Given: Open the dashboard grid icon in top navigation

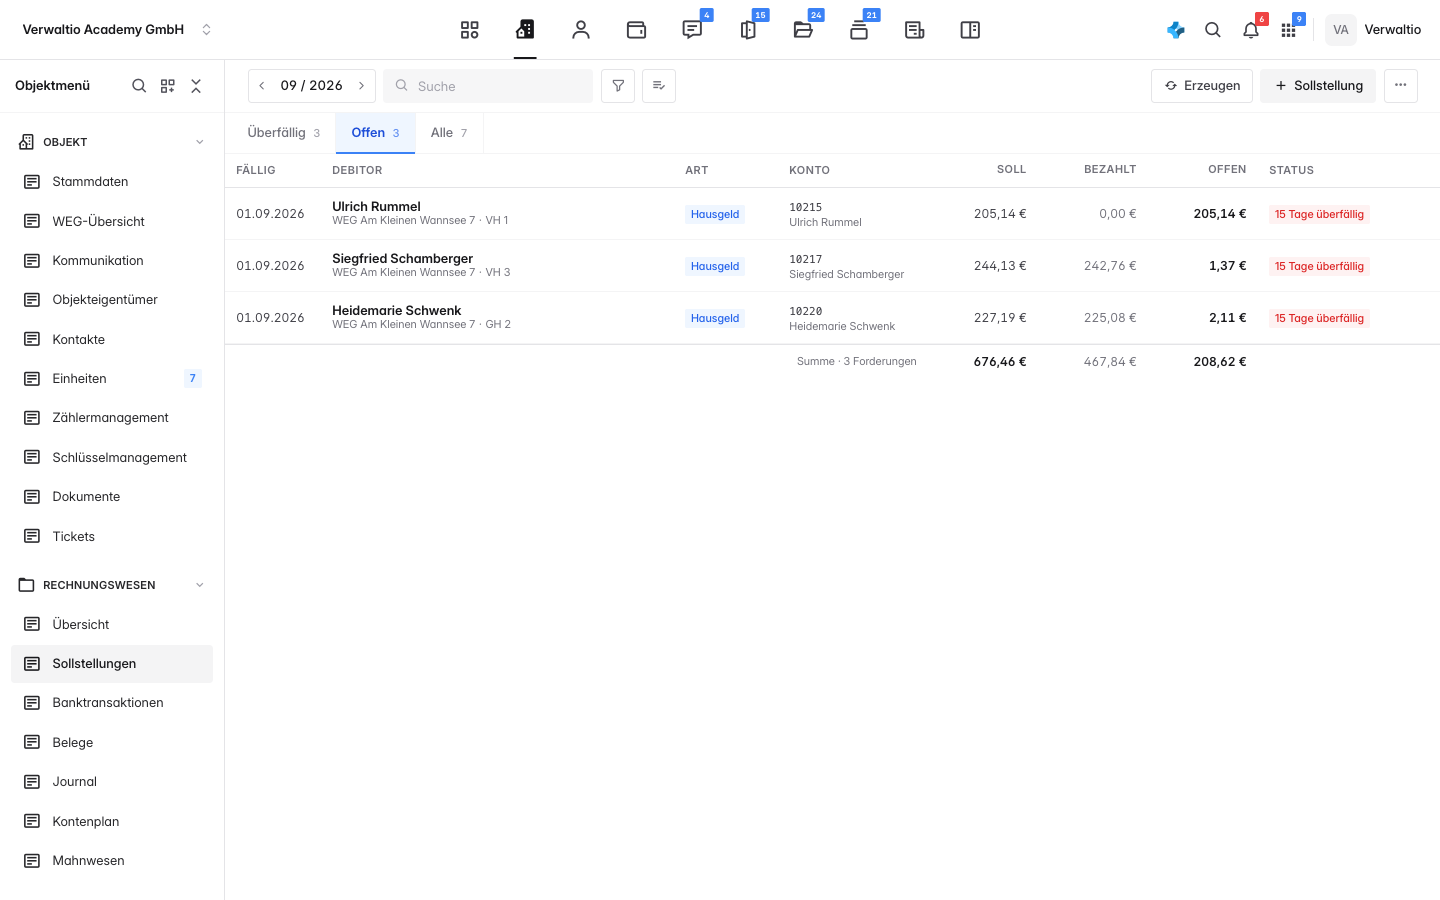Looking at the screenshot, I should click(x=470, y=30).
